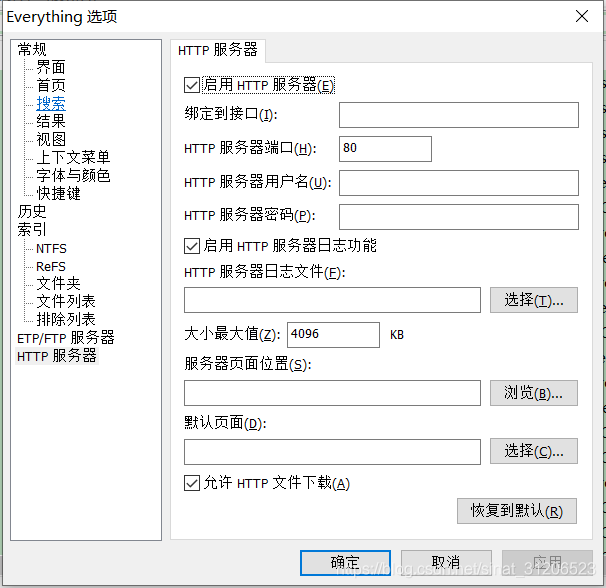Select 文件夹 in the options tree
Image resolution: width=606 pixels, height=588 pixels.
pyautogui.click(x=58, y=283)
